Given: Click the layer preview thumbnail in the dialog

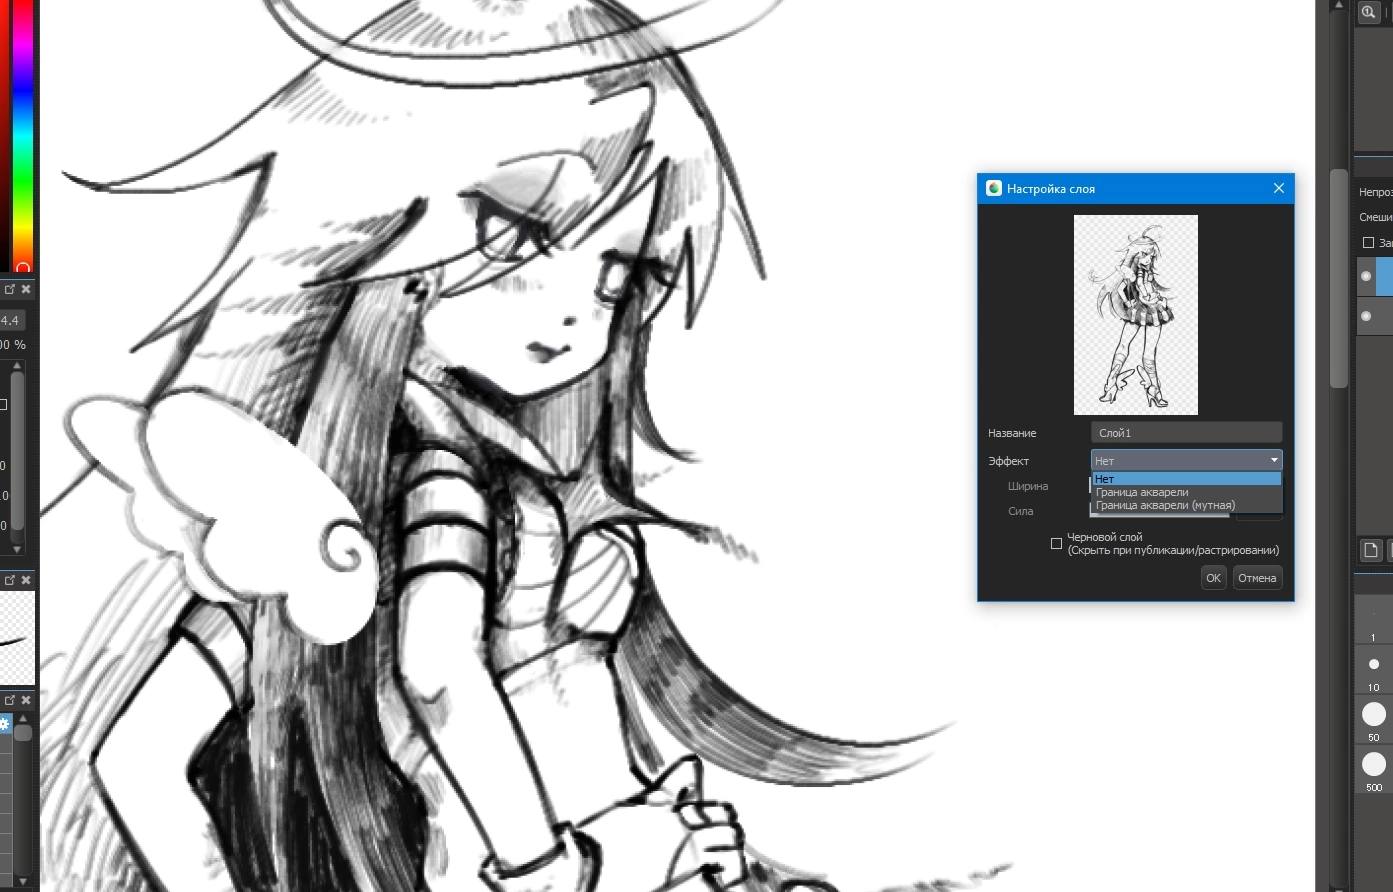Looking at the screenshot, I should 1136,315.
